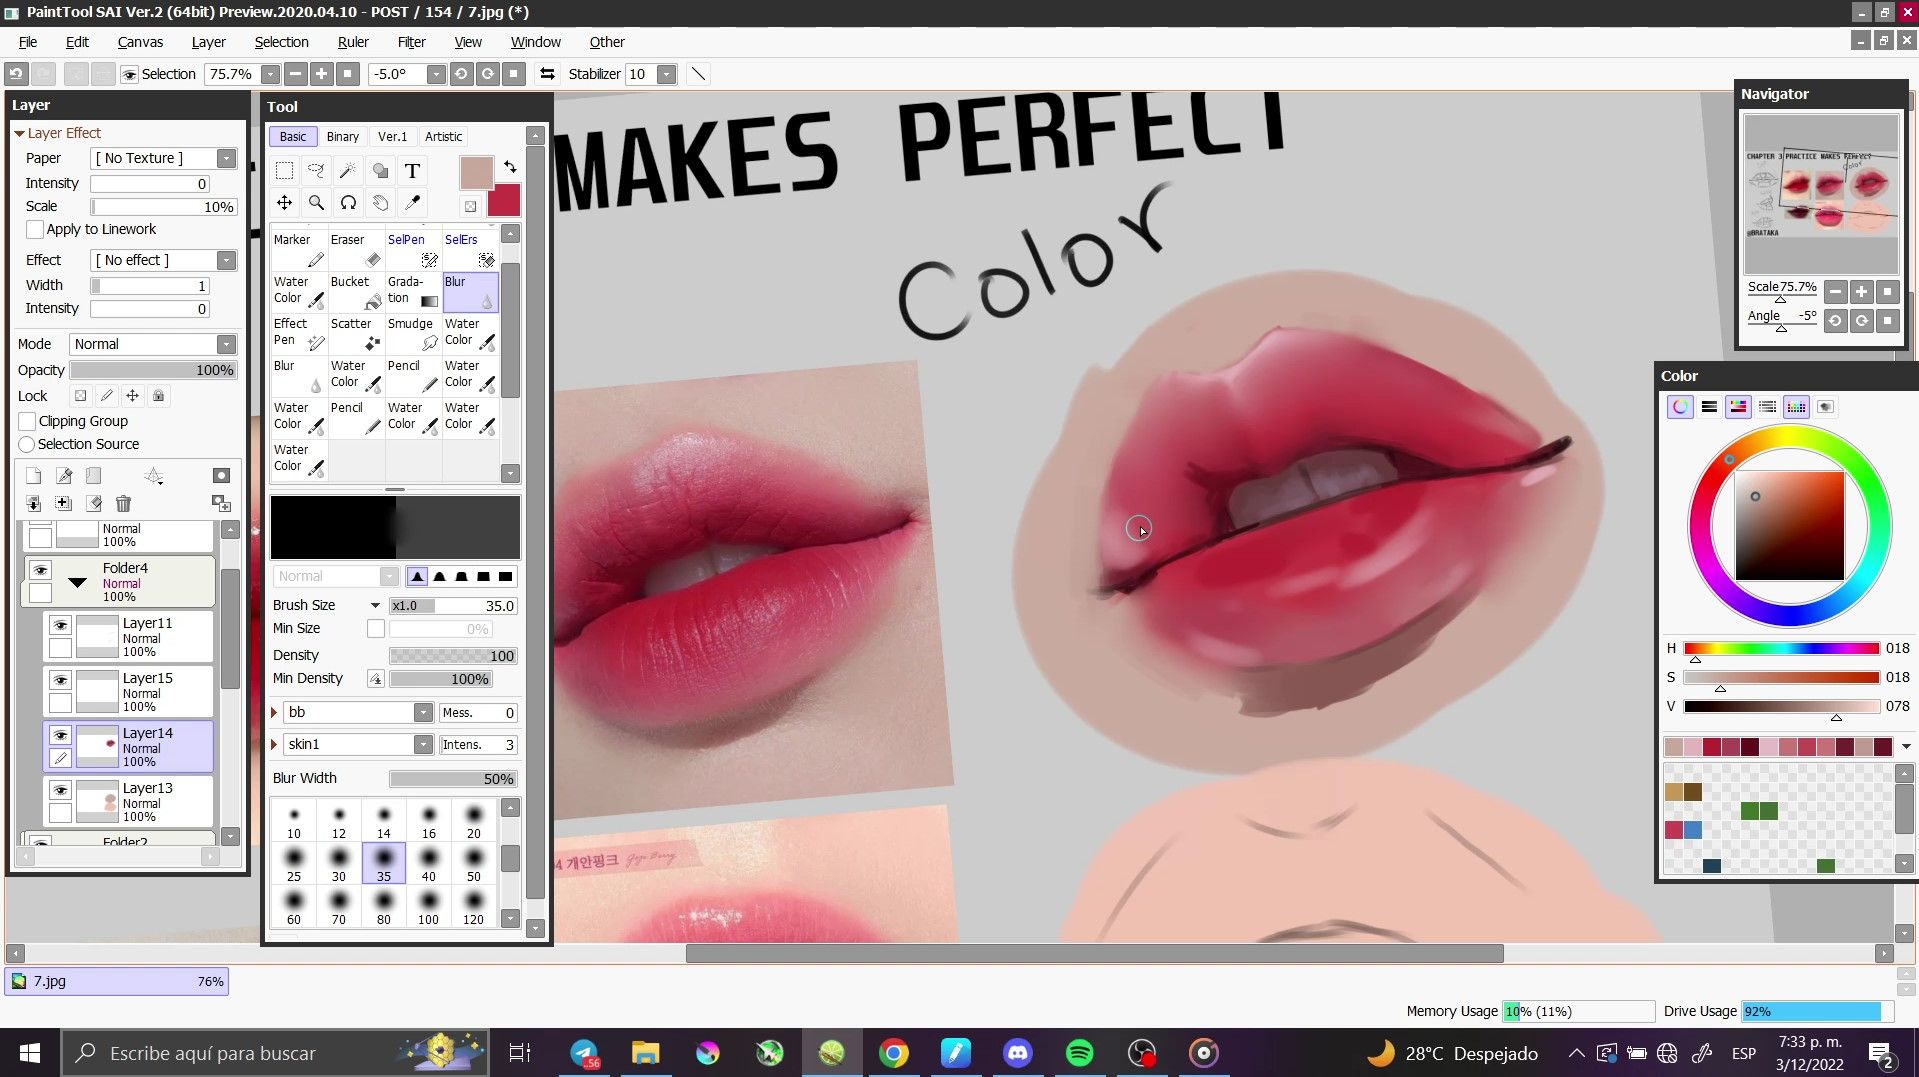Screen dimensions: 1919x1077
Task: Select the Color Picker eyedropper tool
Action: point(412,203)
